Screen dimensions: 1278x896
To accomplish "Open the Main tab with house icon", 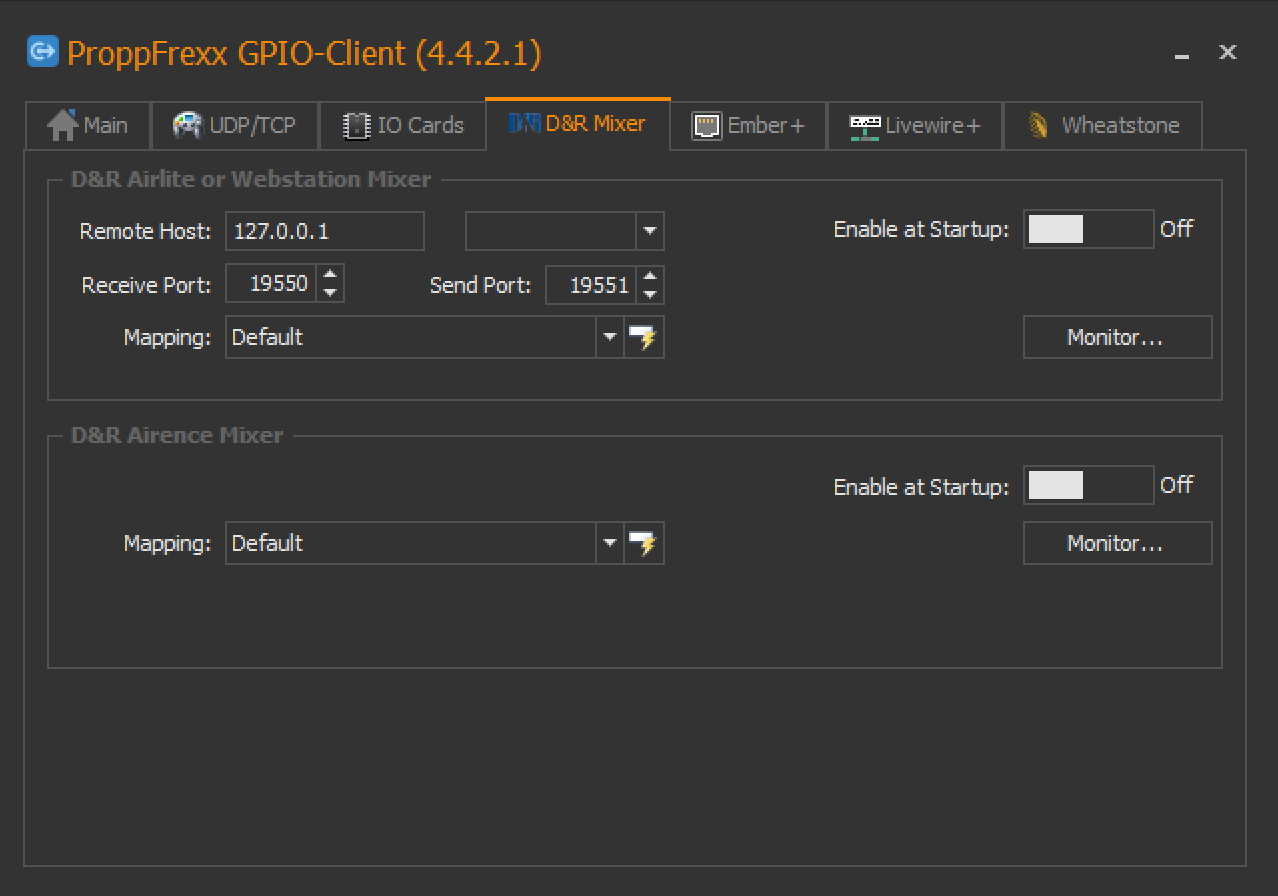I will [88, 125].
